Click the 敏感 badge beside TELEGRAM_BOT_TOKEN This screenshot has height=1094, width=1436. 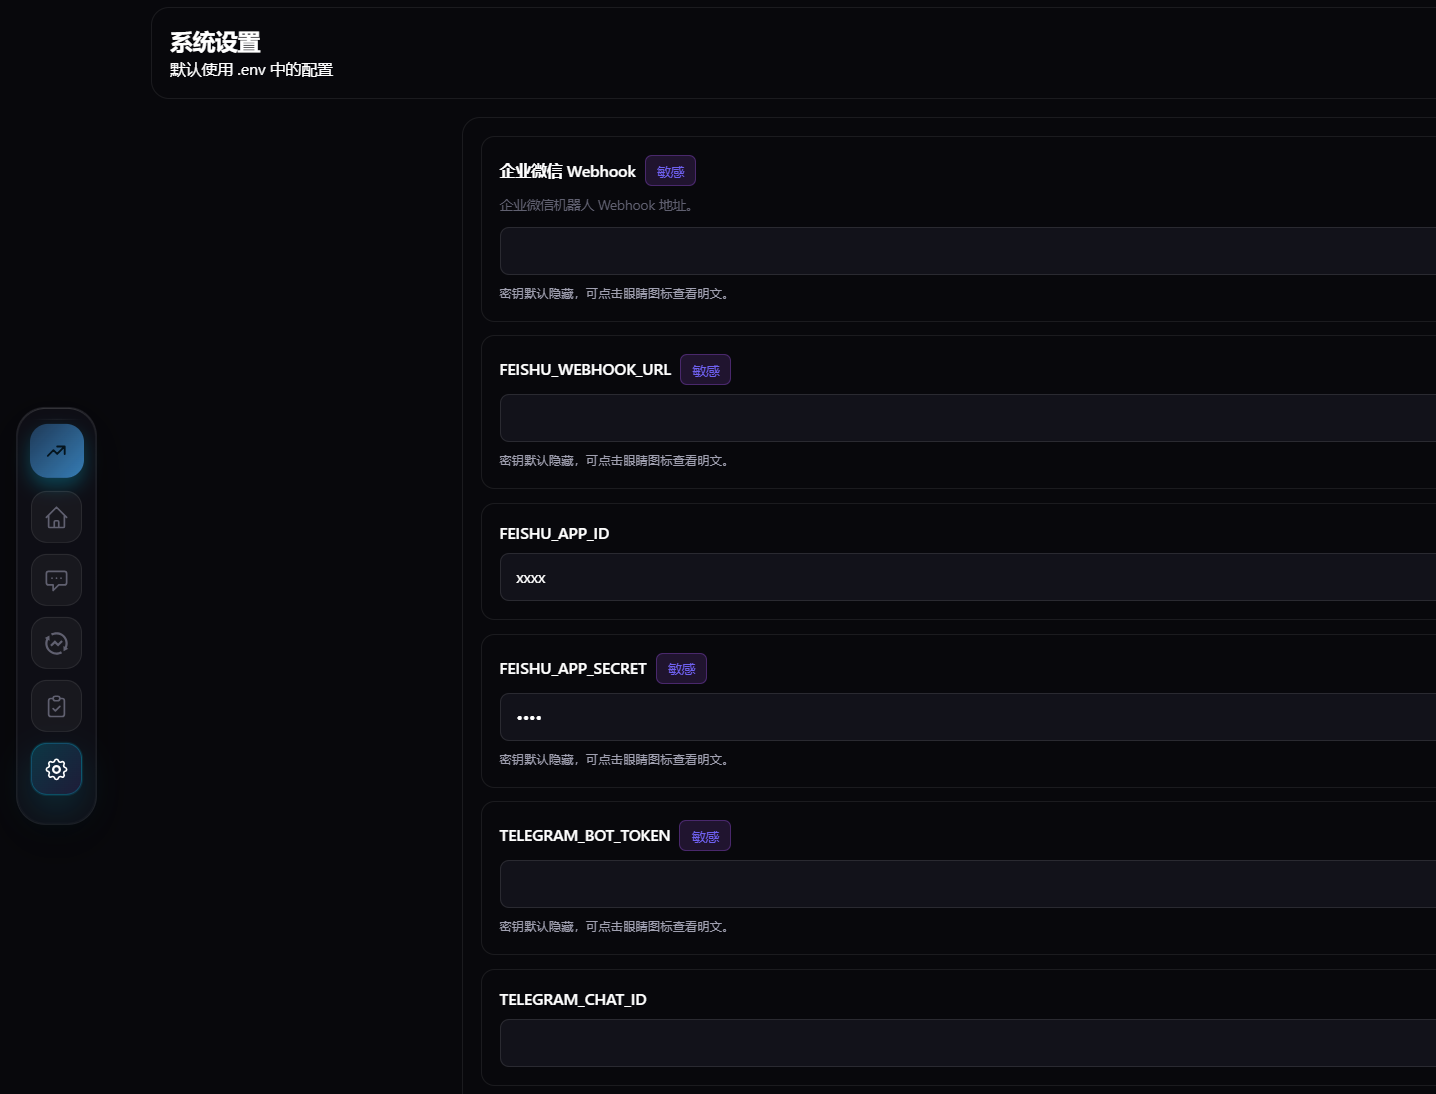704,835
